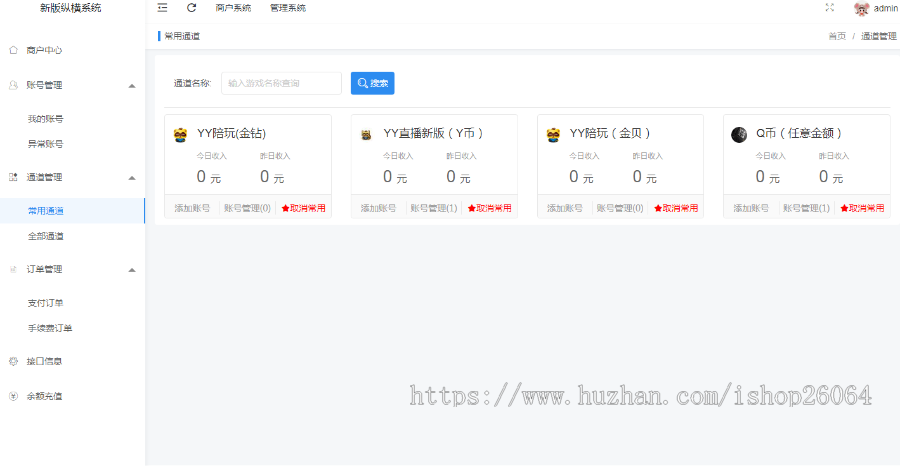Select 常用通道 in sidebar

click(72, 211)
